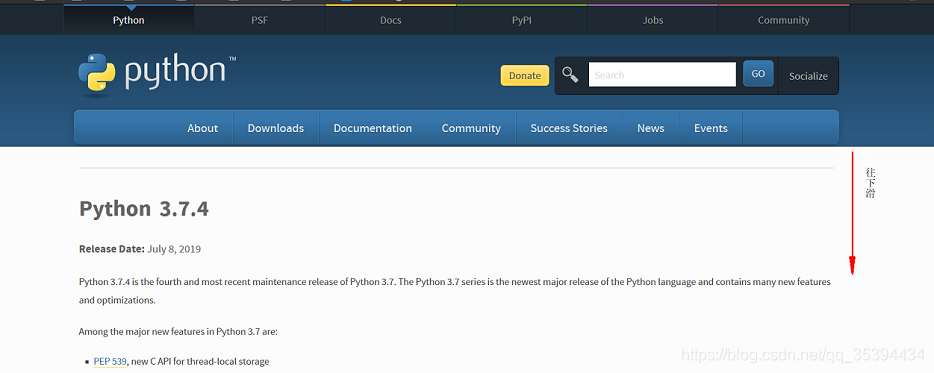The width and height of the screenshot is (934, 373).
Task: Click the yellow Donate button
Action: pyautogui.click(x=525, y=76)
